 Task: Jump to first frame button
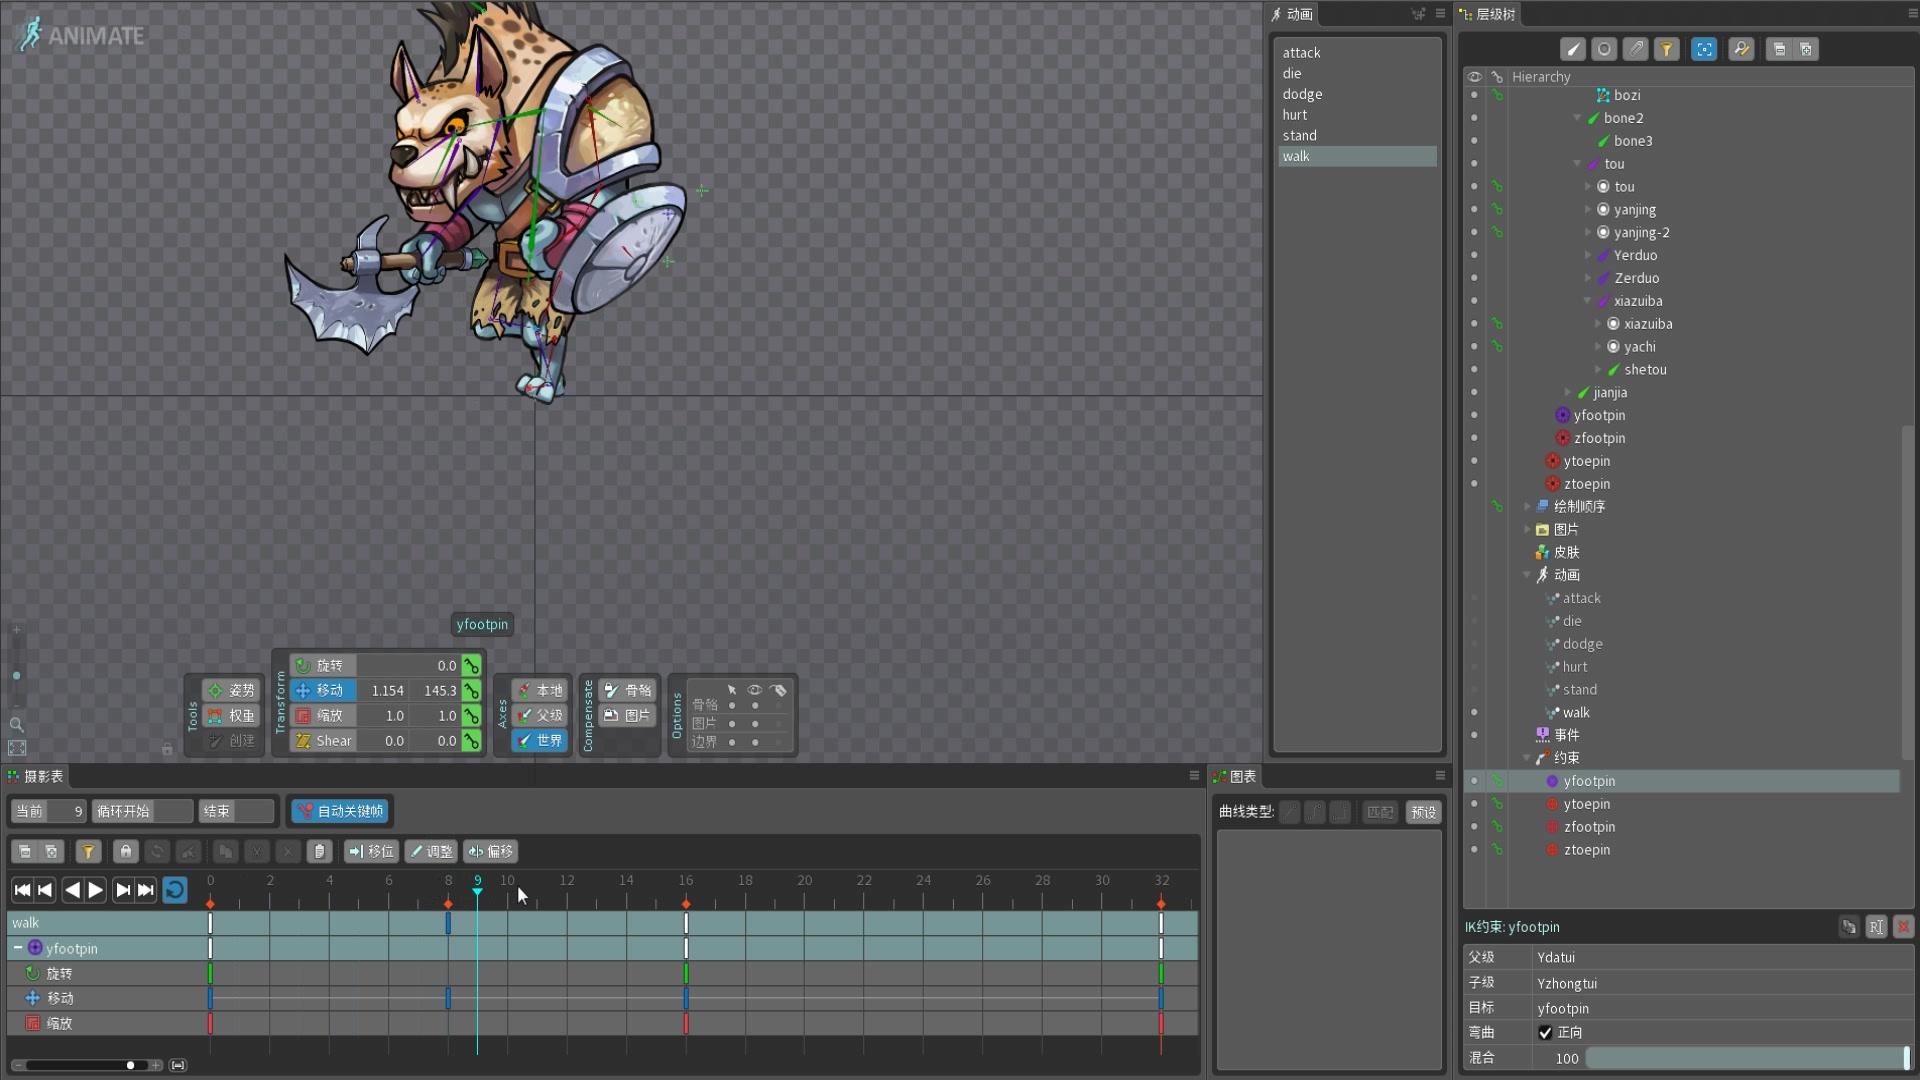pyautogui.click(x=22, y=890)
